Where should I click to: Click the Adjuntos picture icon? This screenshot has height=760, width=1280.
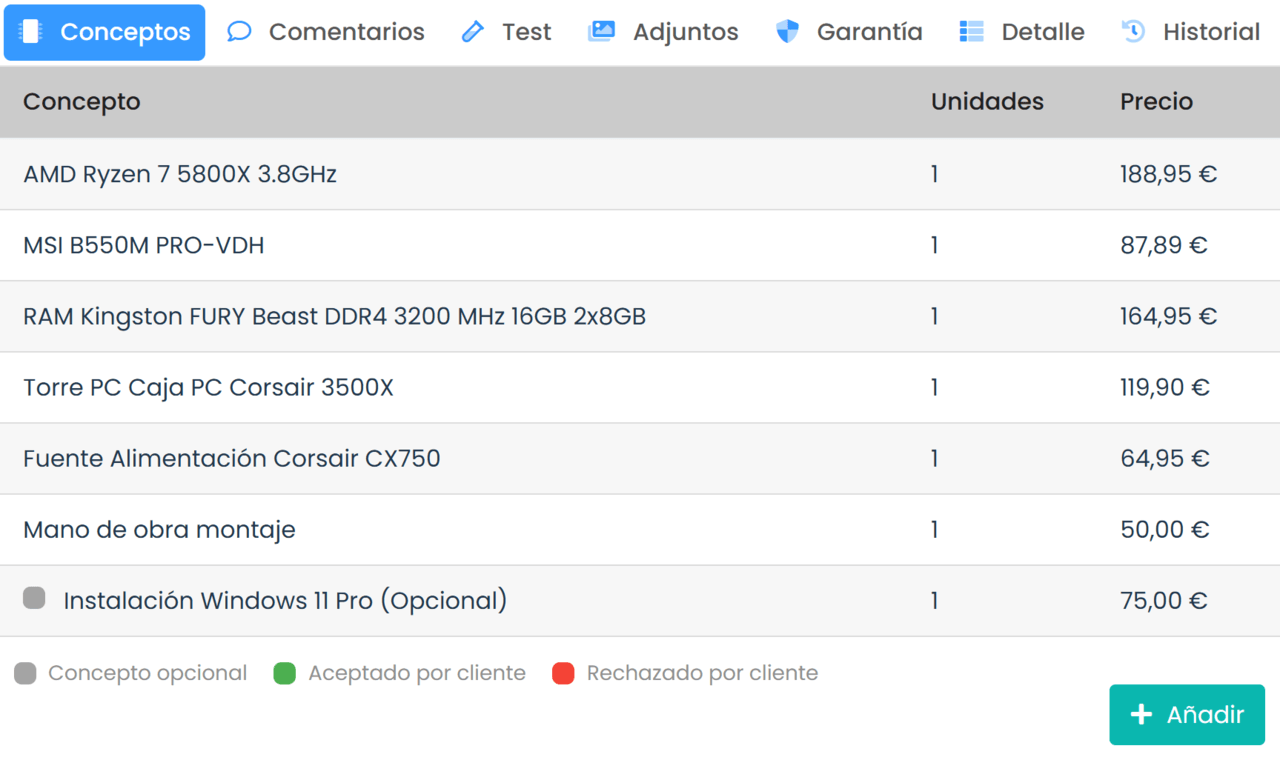(601, 32)
